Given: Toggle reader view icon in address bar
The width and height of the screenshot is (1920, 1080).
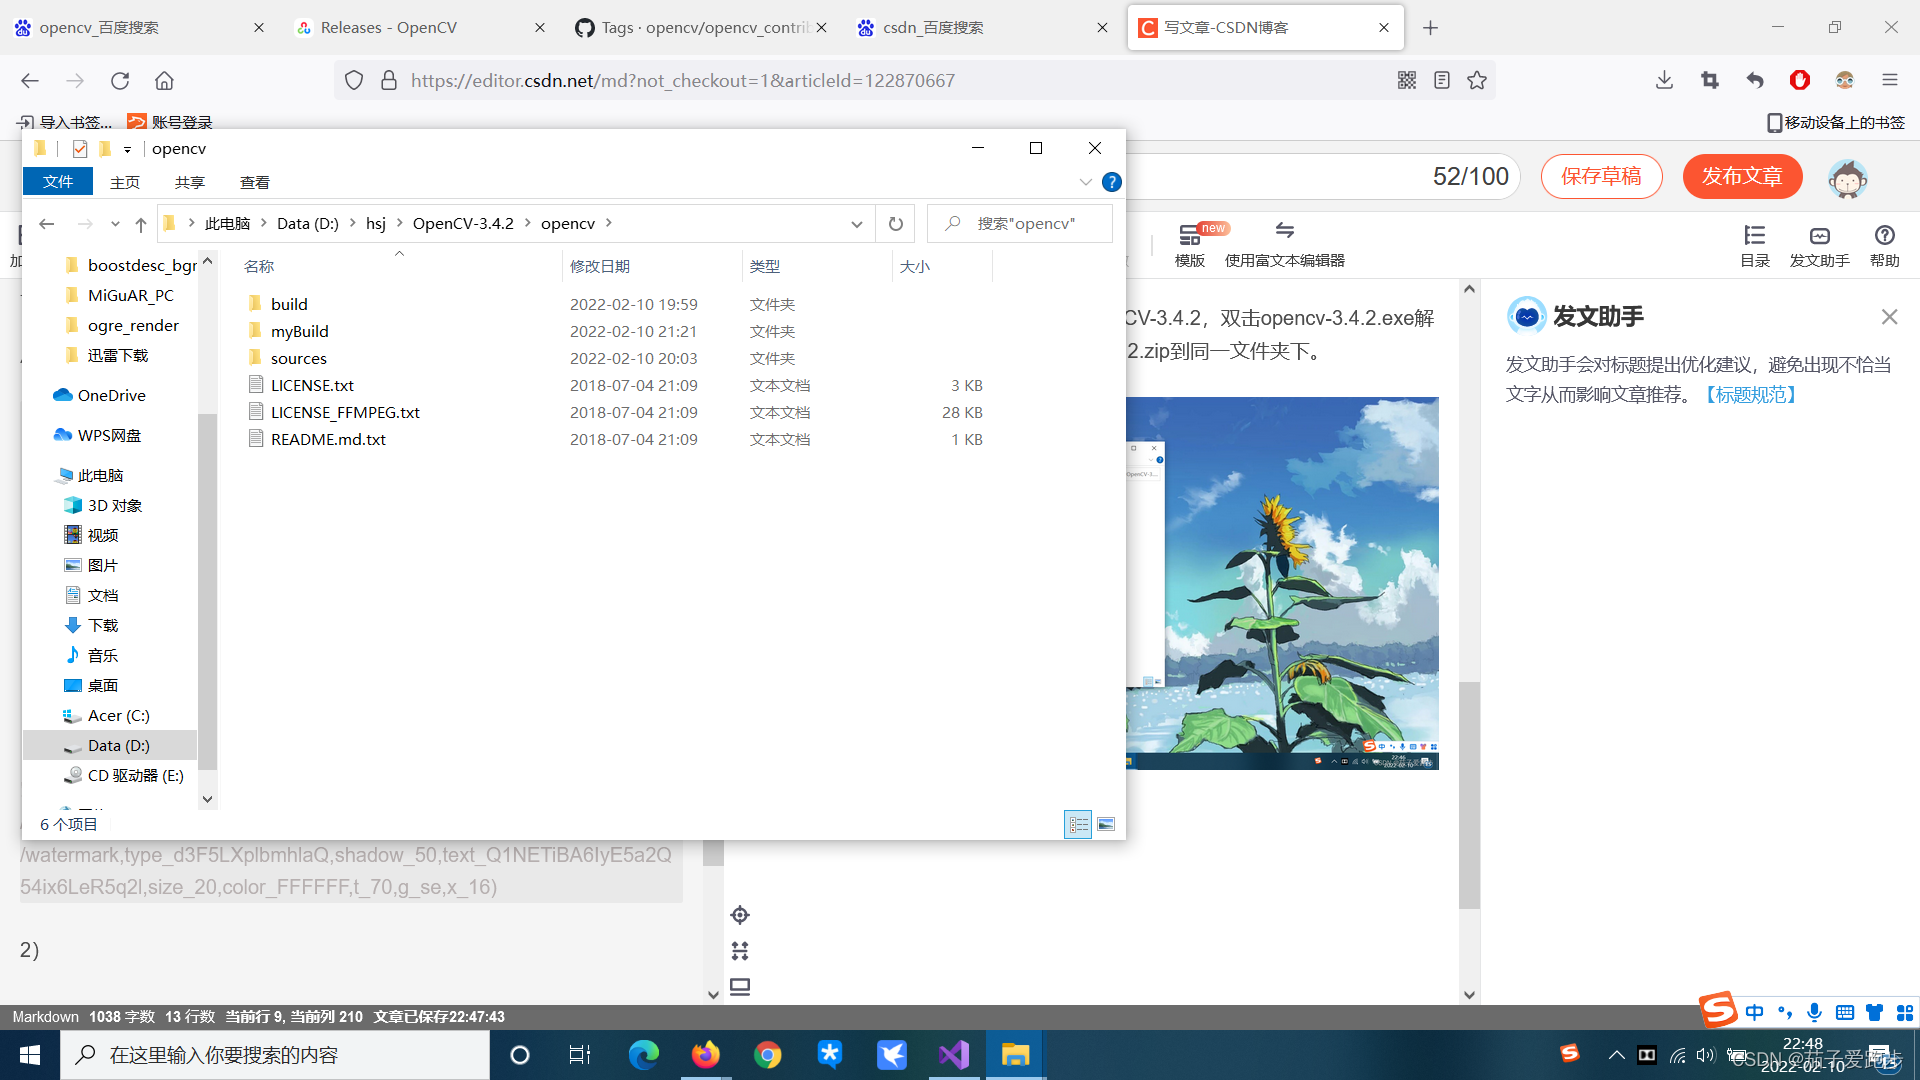Looking at the screenshot, I should tap(1442, 80).
